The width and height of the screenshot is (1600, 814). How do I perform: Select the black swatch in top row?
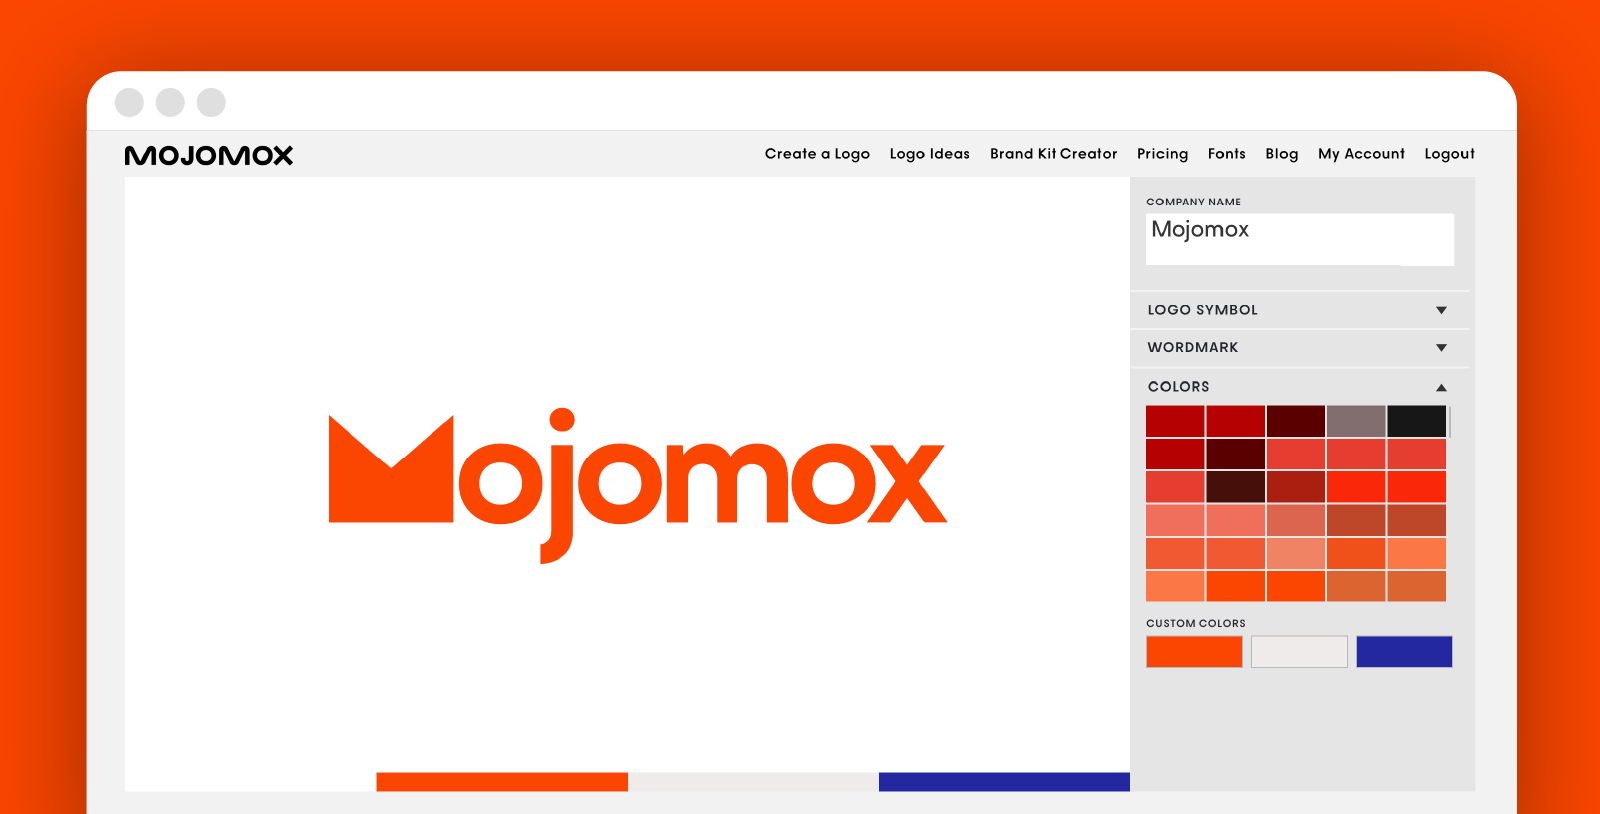[x=1417, y=421]
